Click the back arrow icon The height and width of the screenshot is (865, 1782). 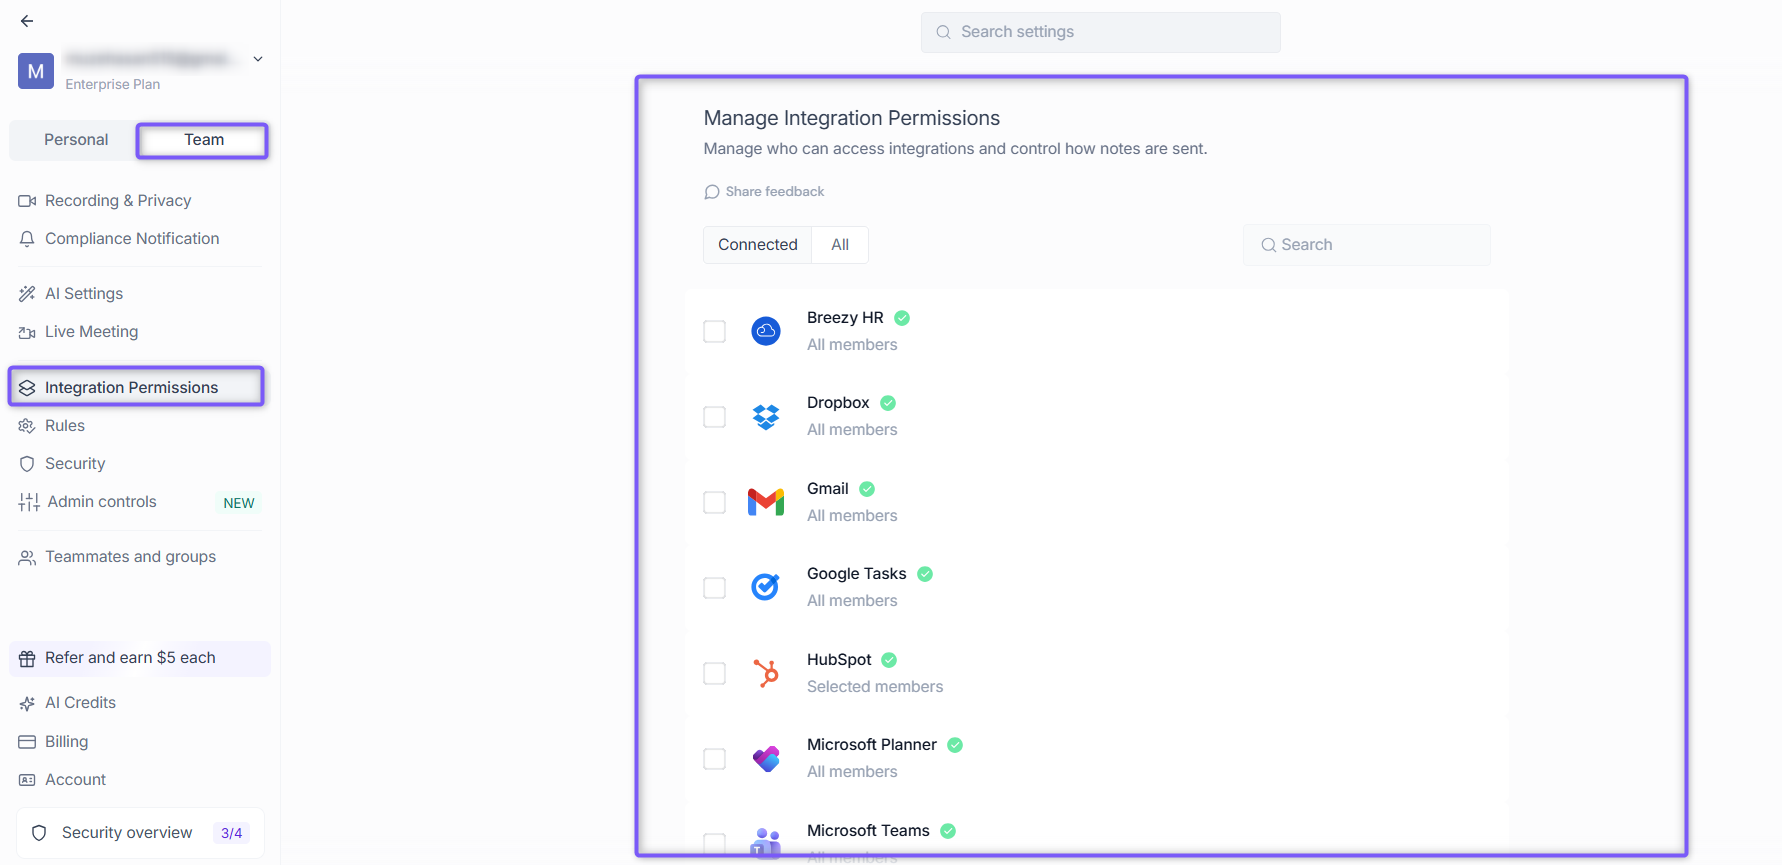[27, 21]
